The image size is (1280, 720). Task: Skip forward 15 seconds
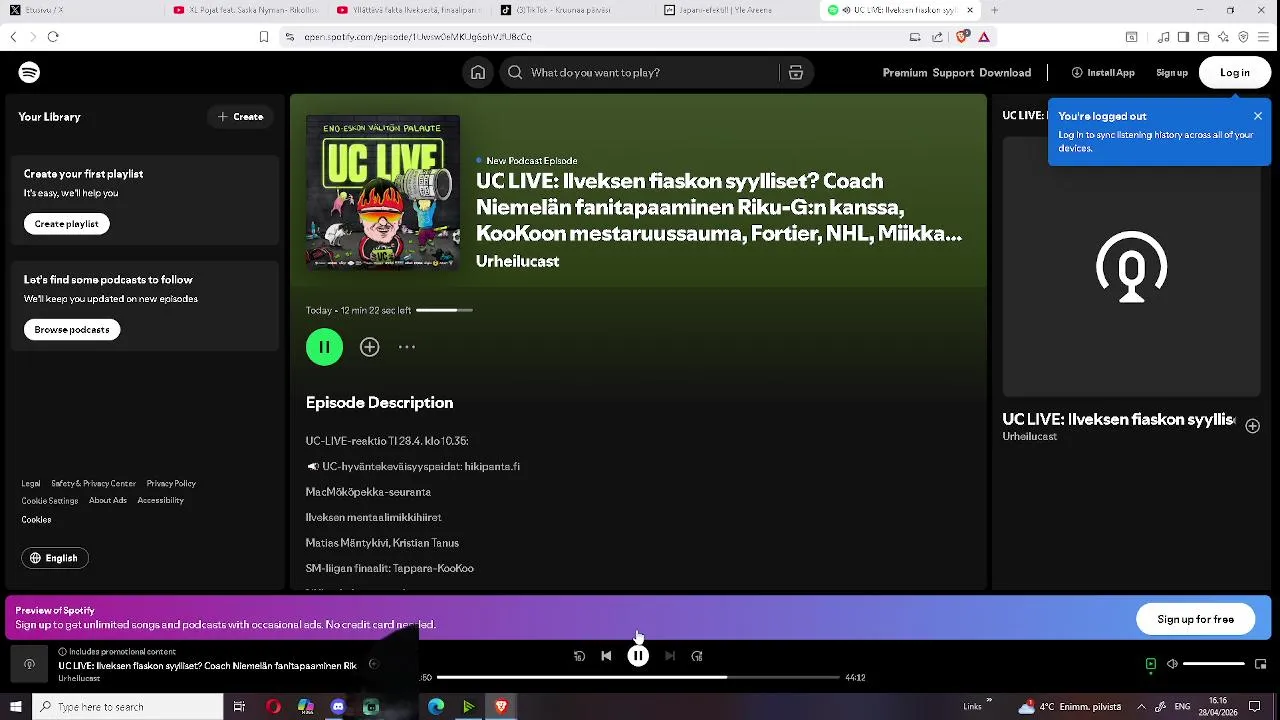pyautogui.click(x=697, y=656)
